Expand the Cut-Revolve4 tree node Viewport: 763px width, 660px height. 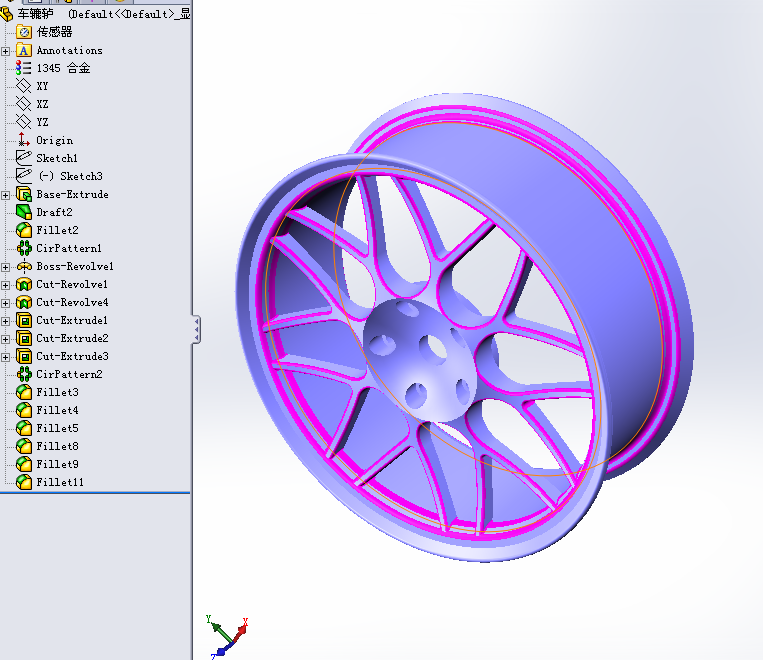[x=5, y=303]
